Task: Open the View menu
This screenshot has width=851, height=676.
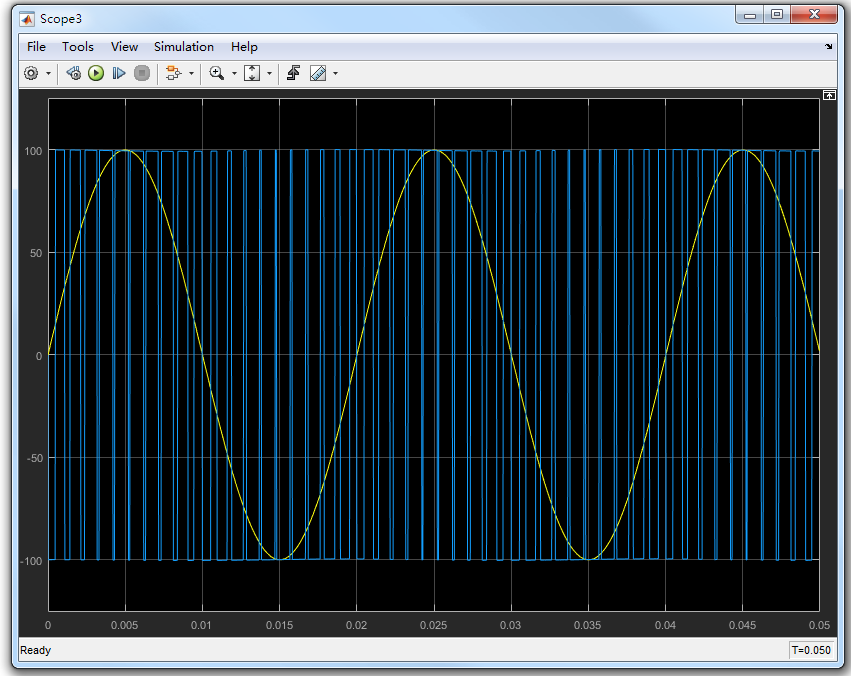Action: [124, 47]
